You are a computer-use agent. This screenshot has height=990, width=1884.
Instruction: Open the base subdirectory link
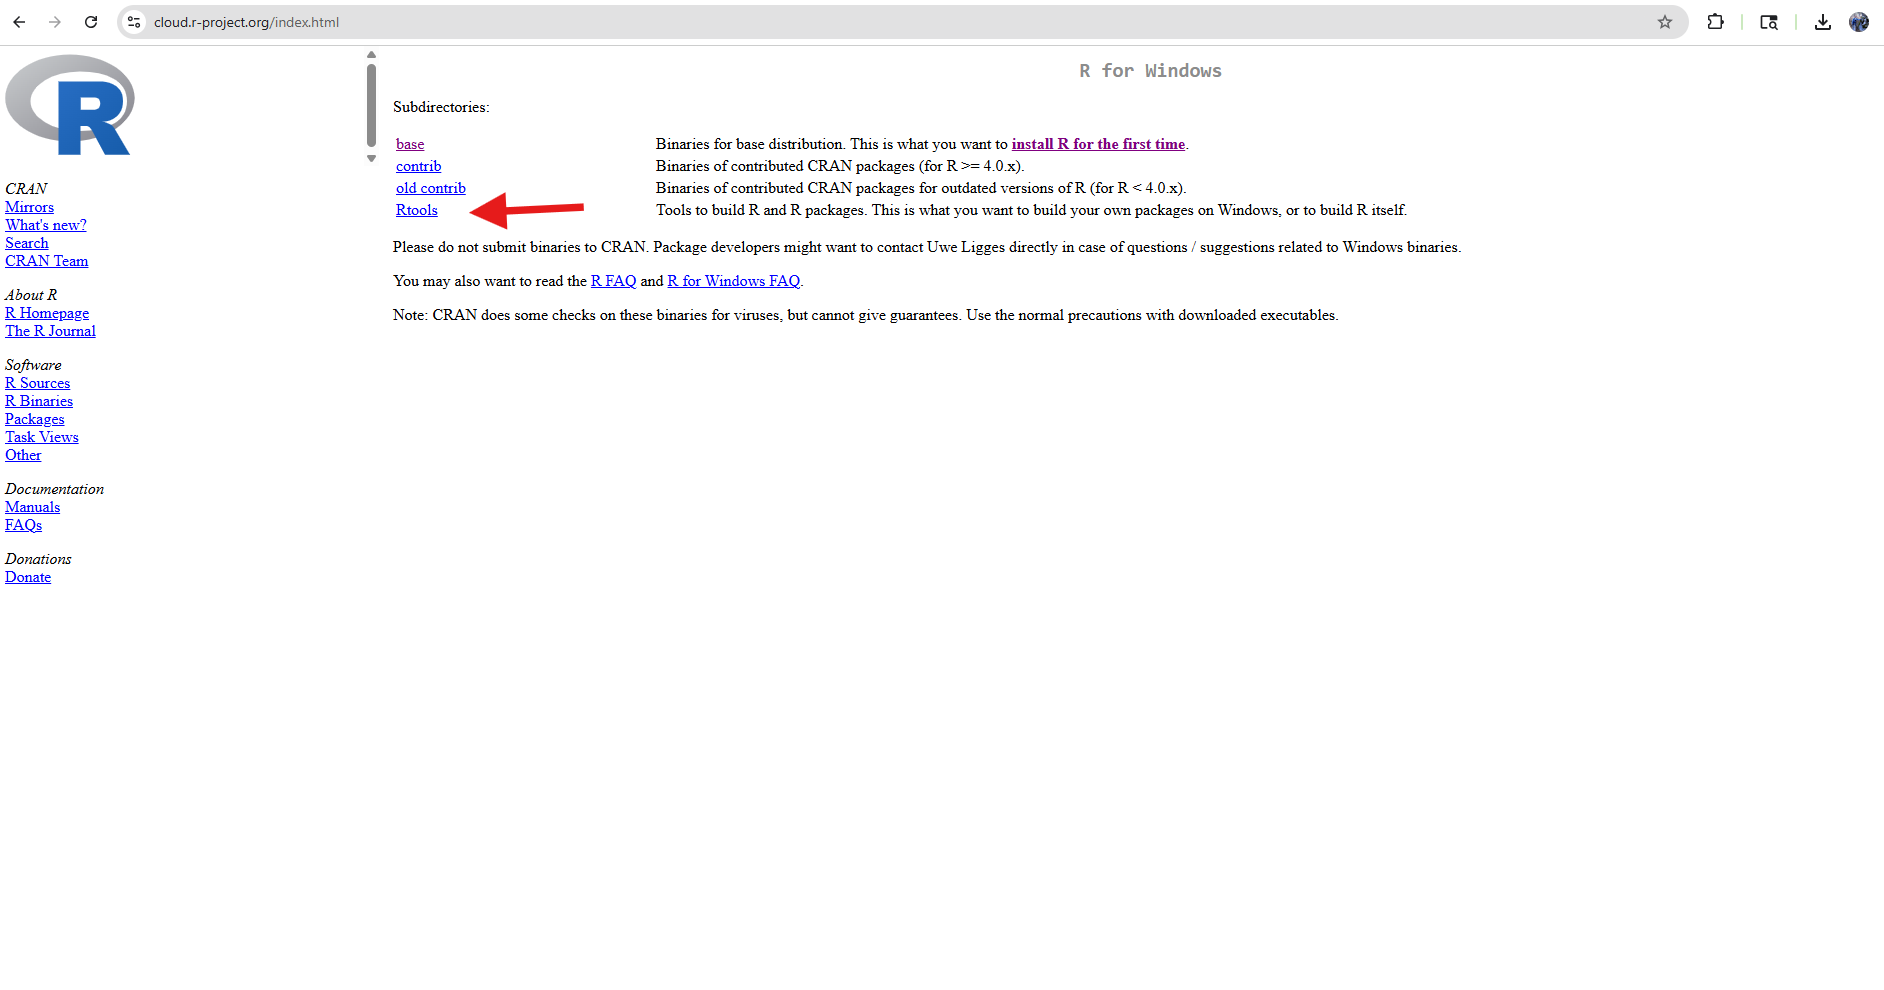410,144
